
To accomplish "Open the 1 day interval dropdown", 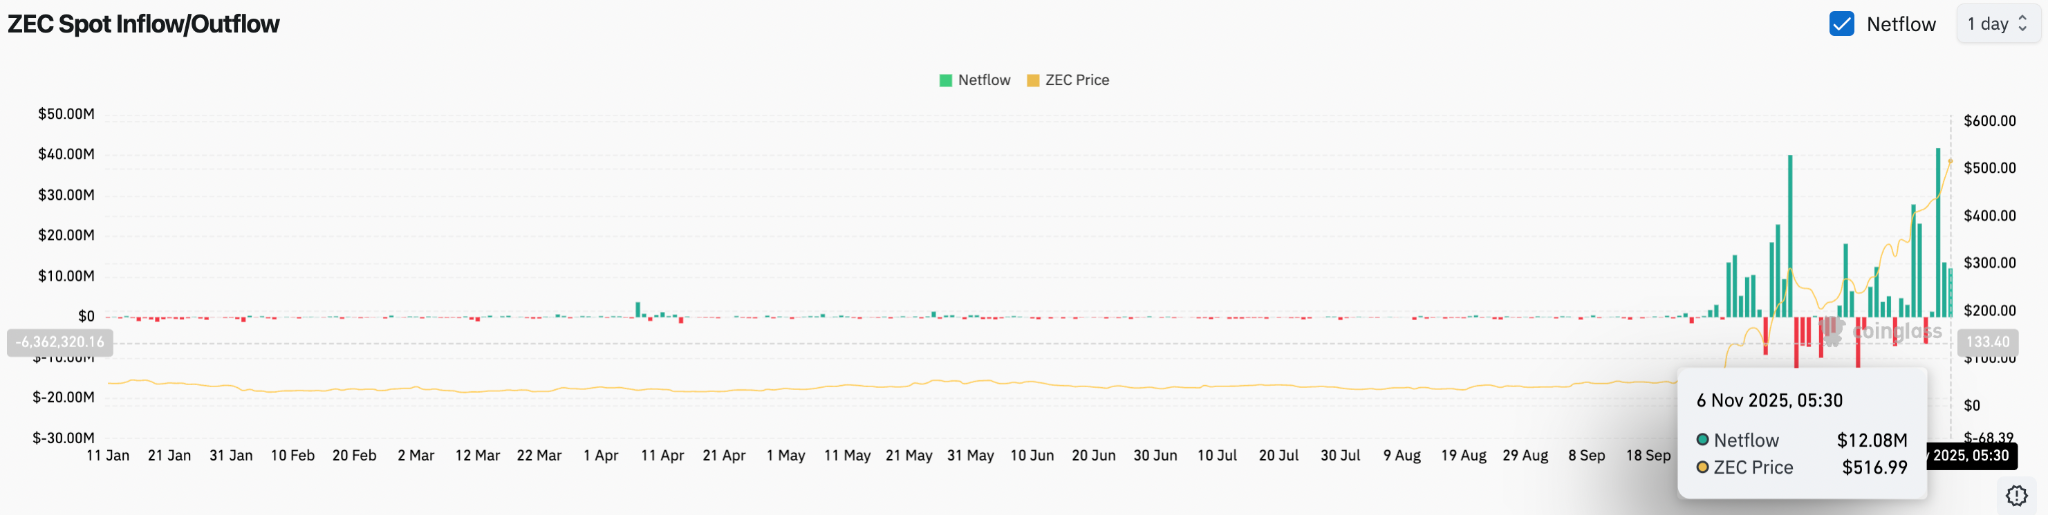I will [1996, 24].
